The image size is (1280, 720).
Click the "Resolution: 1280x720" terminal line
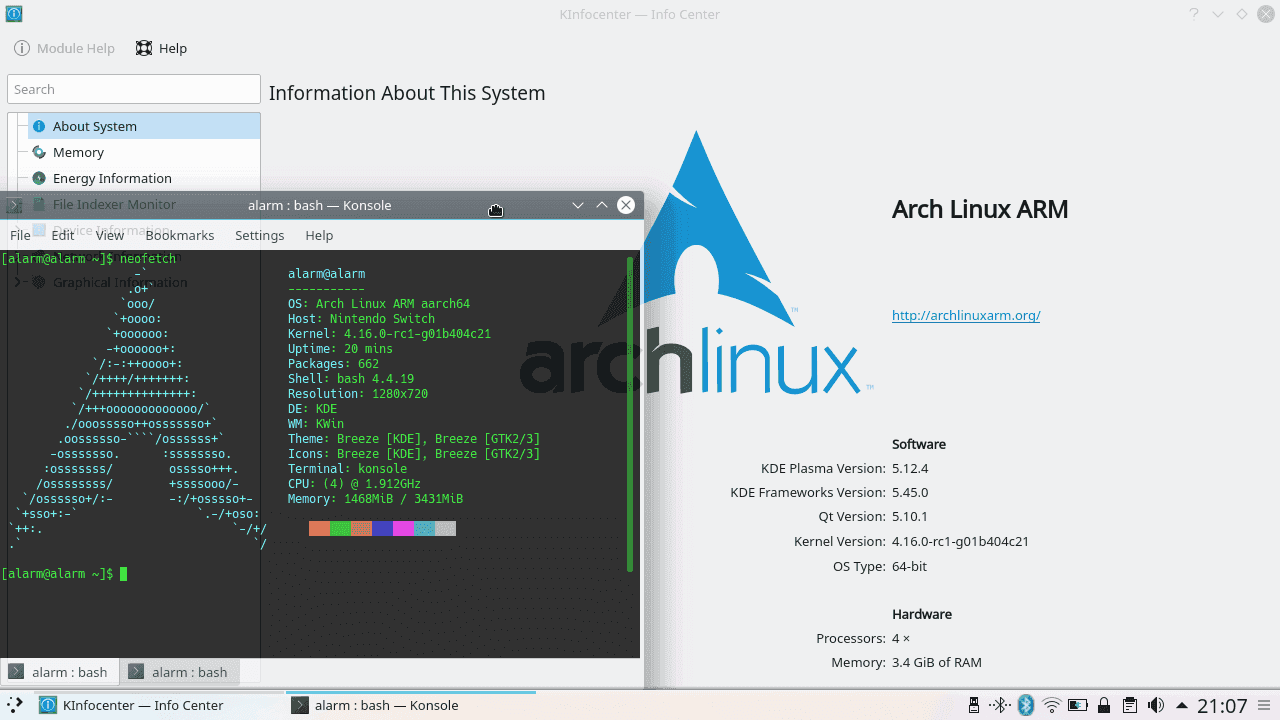click(358, 394)
